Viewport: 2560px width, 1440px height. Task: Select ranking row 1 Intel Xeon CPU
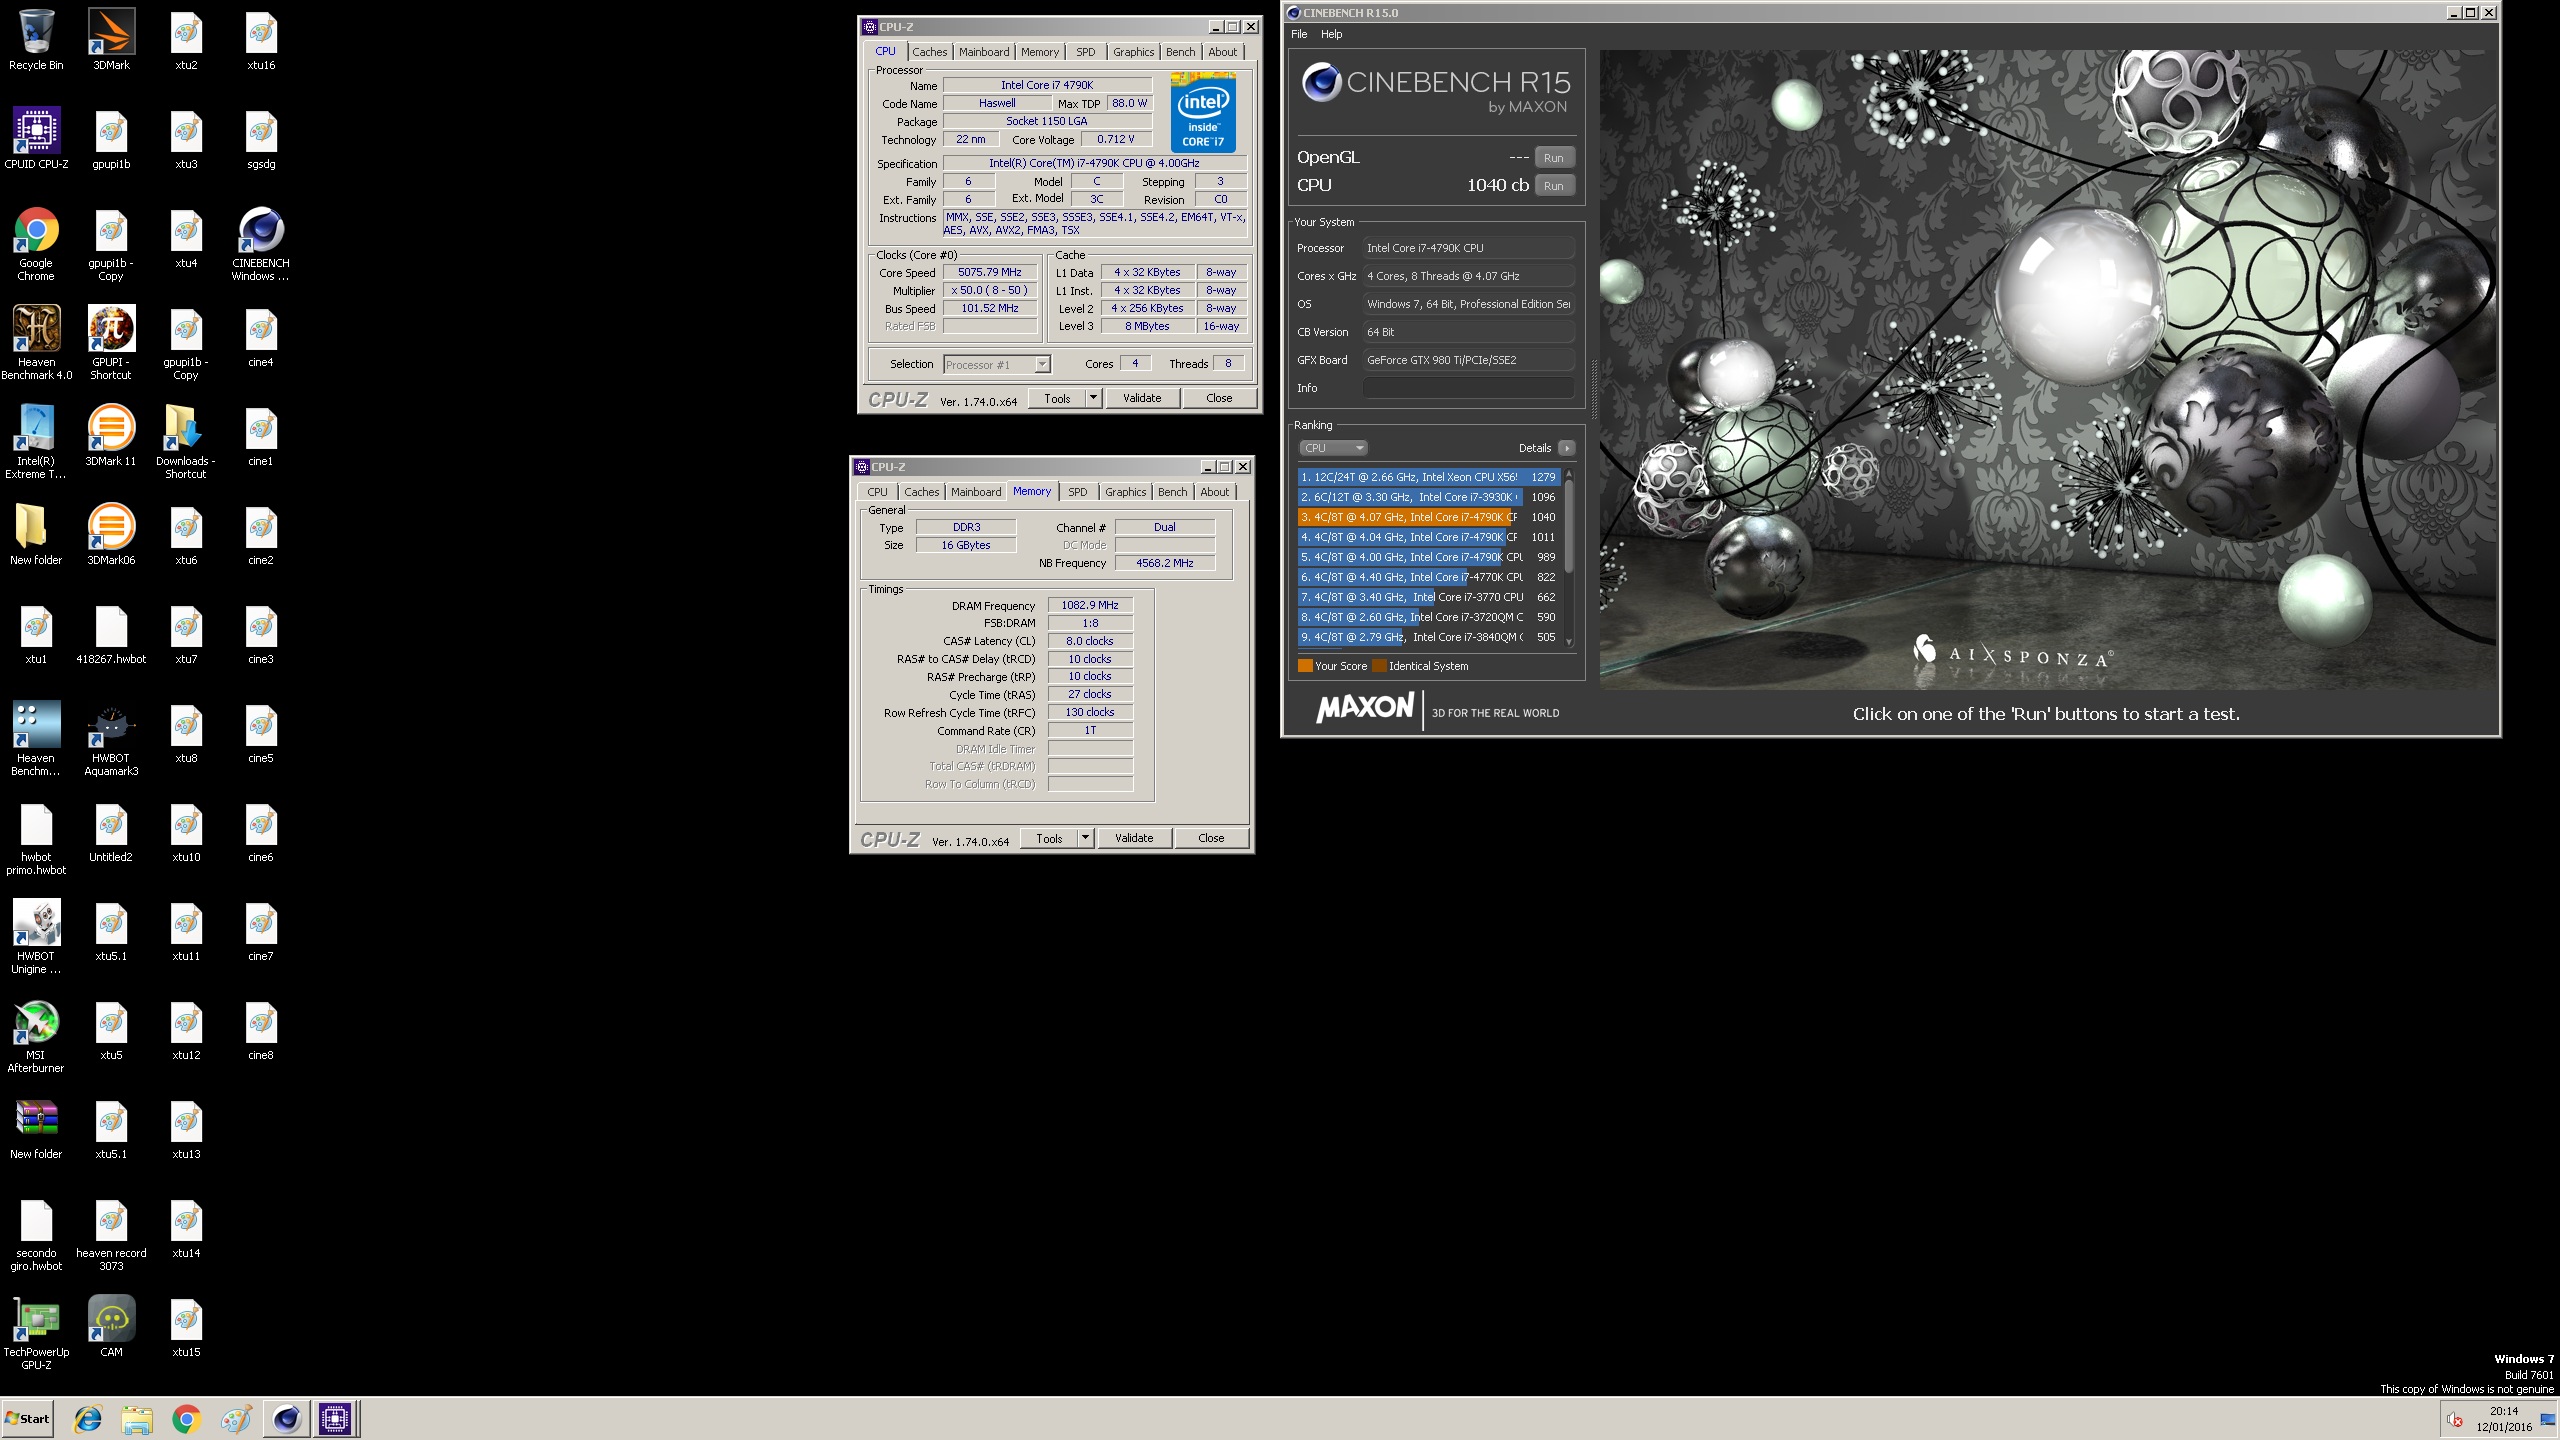(x=1428, y=477)
